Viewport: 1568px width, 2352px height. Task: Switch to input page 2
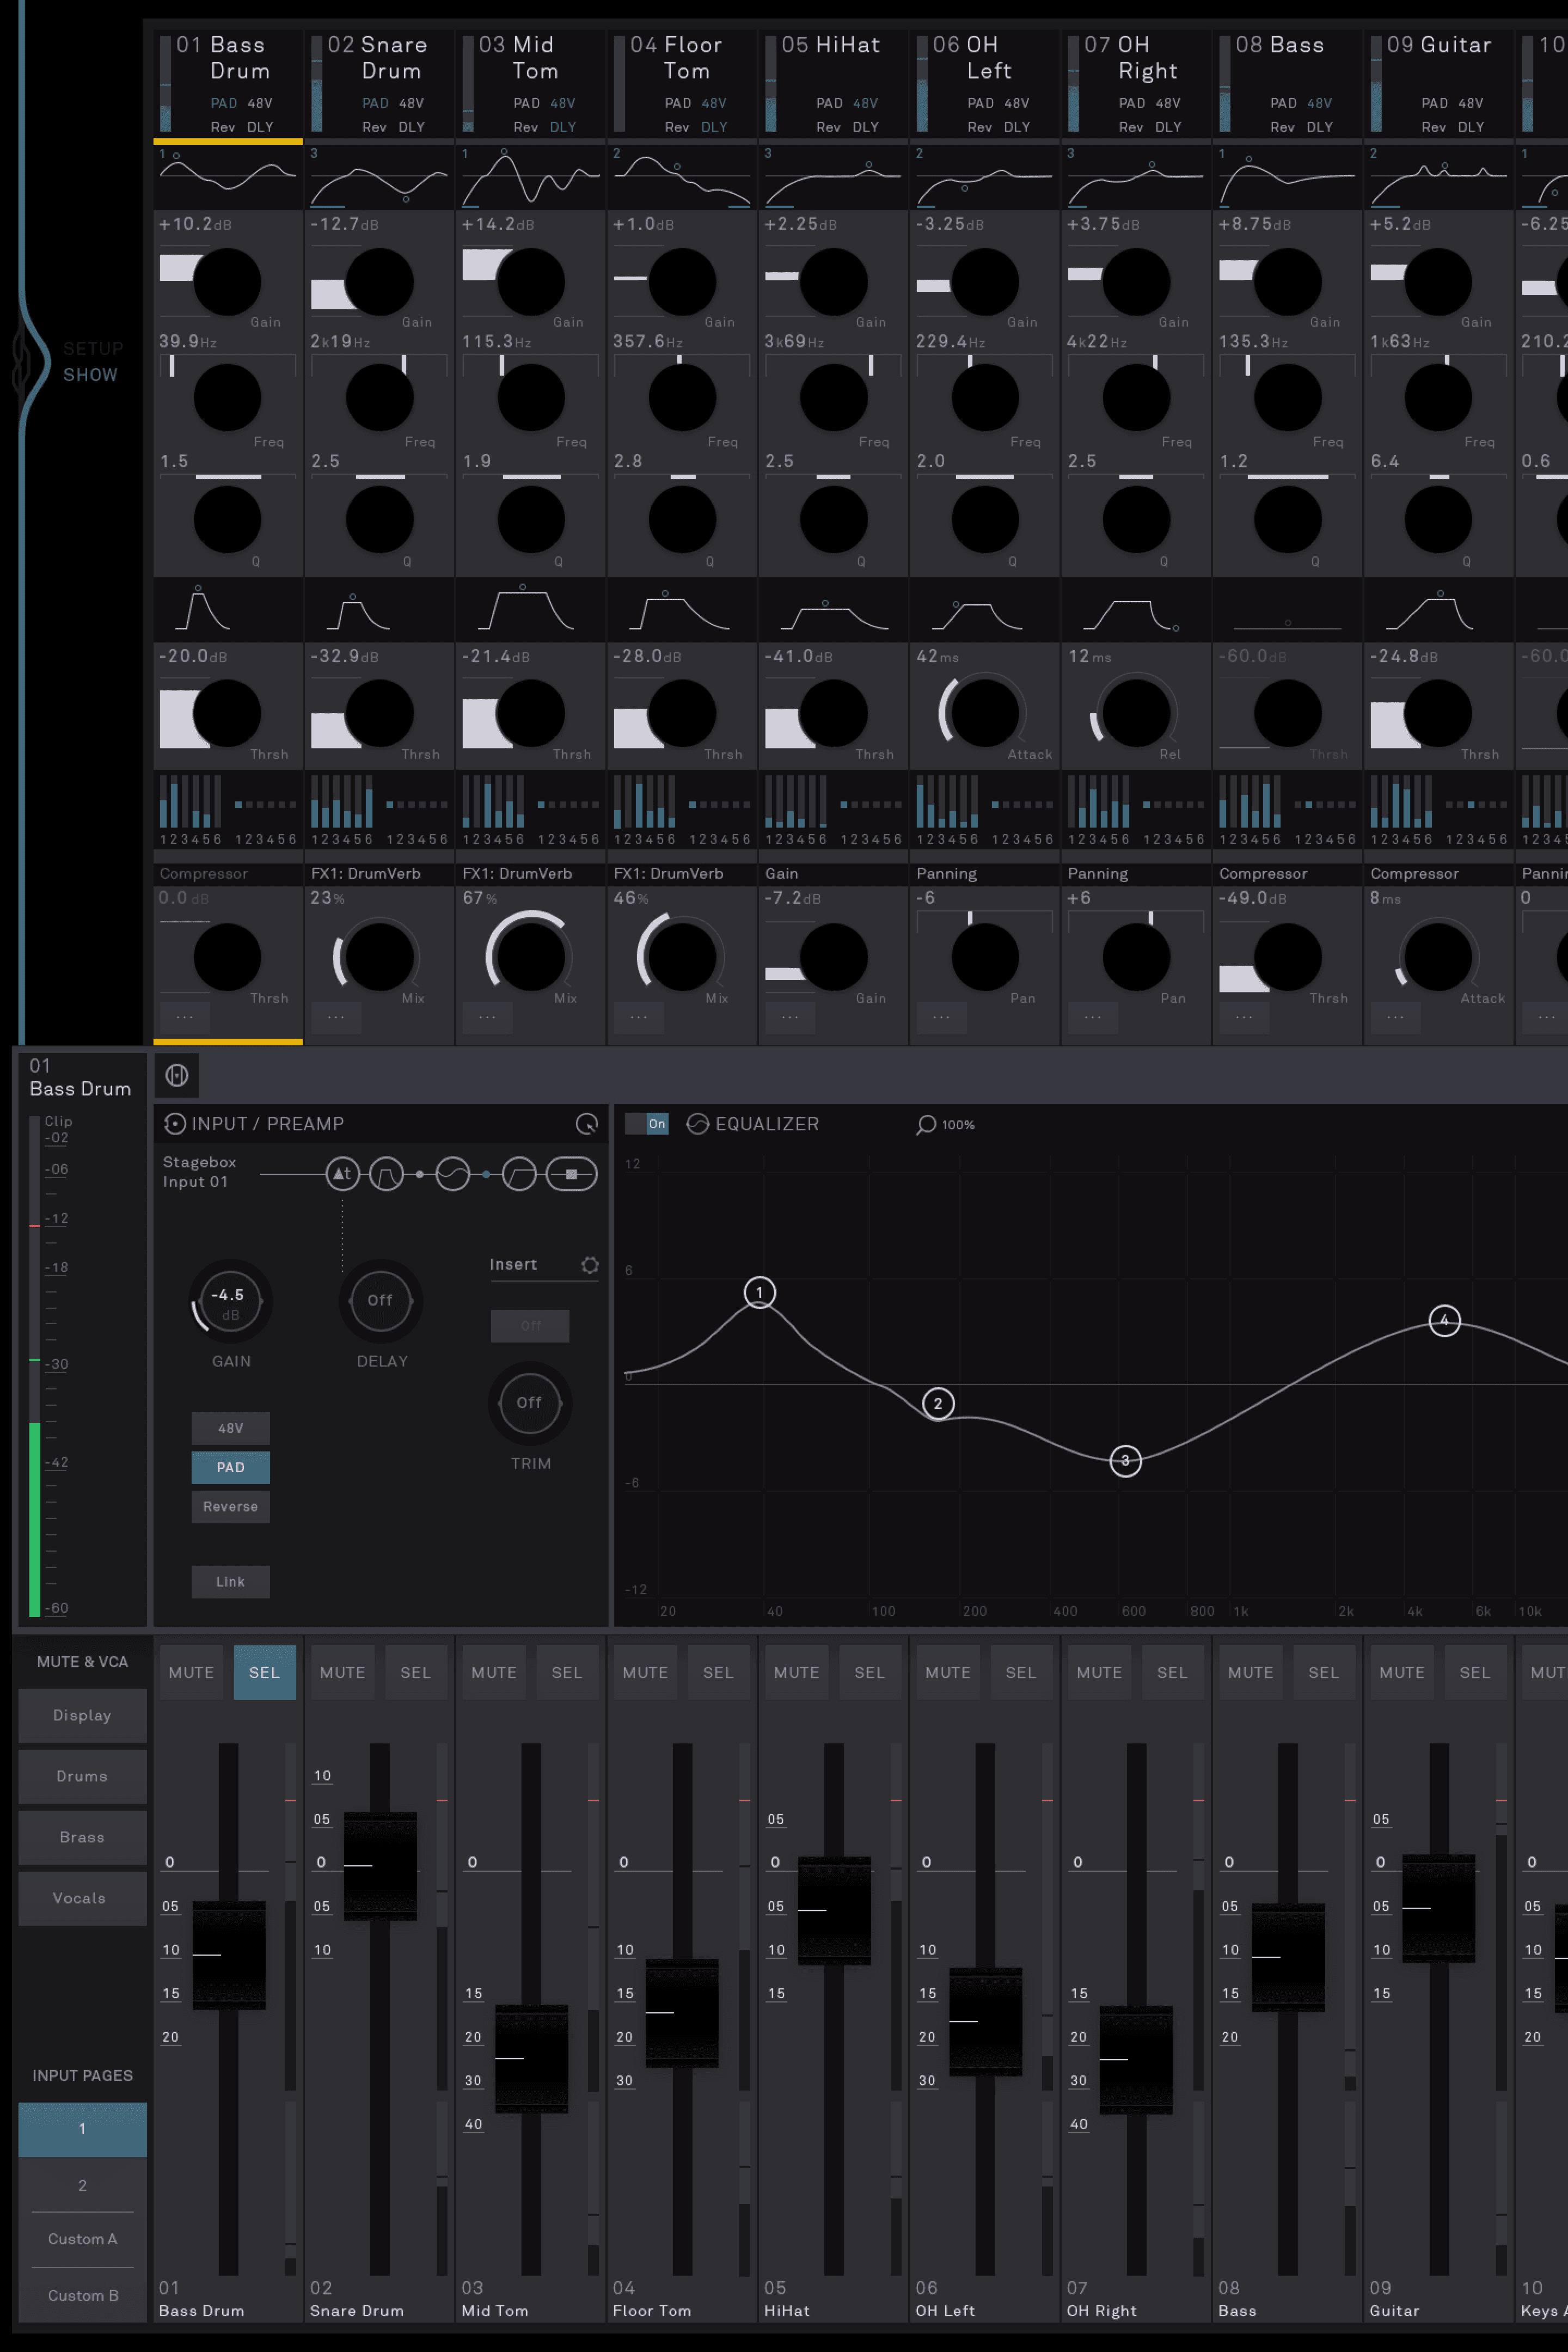click(x=82, y=2185)
